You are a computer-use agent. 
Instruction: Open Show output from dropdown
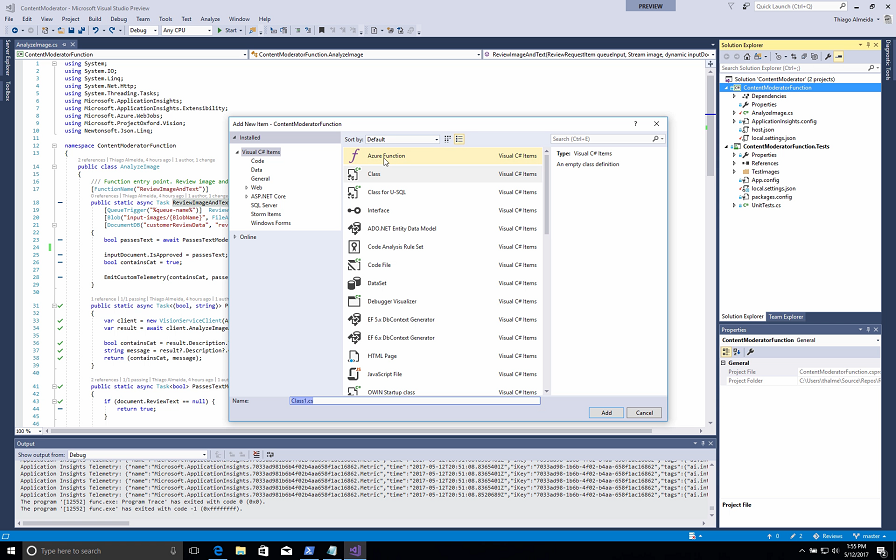[137, 455]
